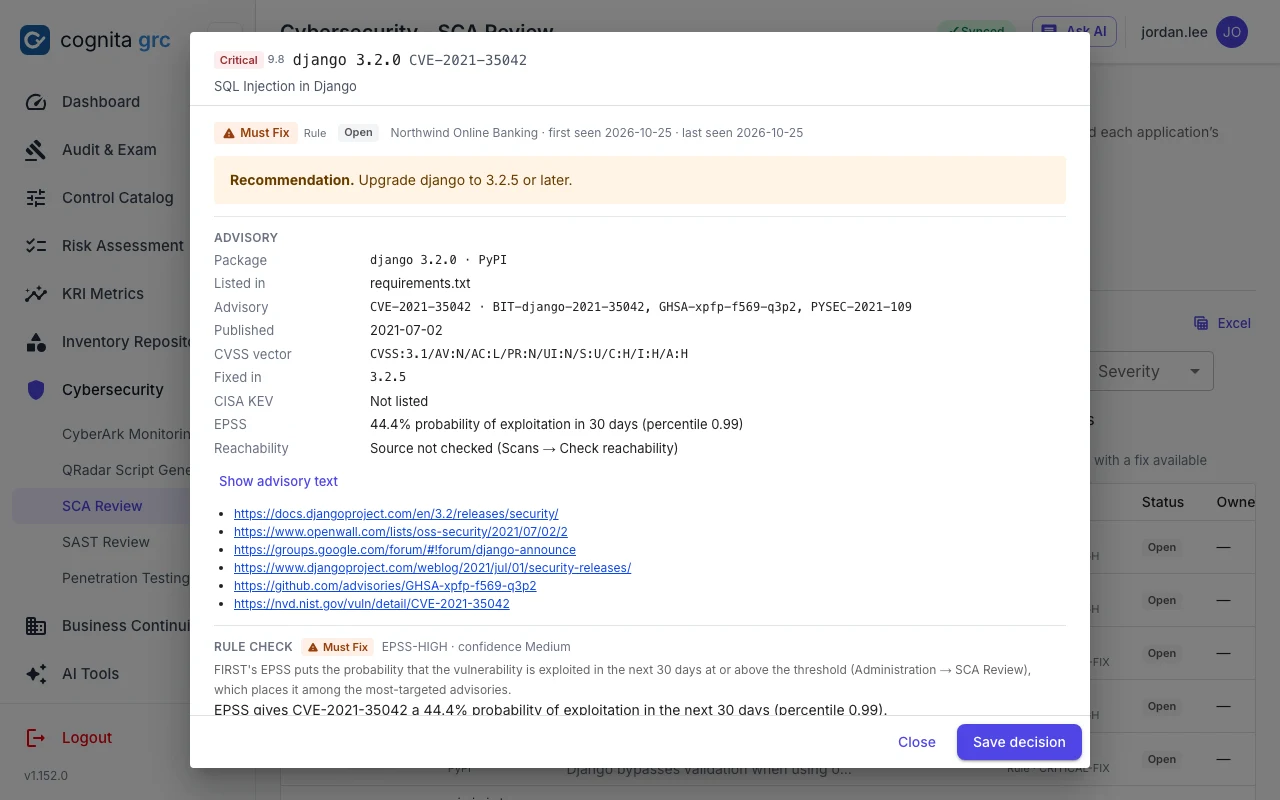Click the Cognita GRC logo icon
The height and width of the screenshot is (800, 1280).
click(x=35, y=40)
